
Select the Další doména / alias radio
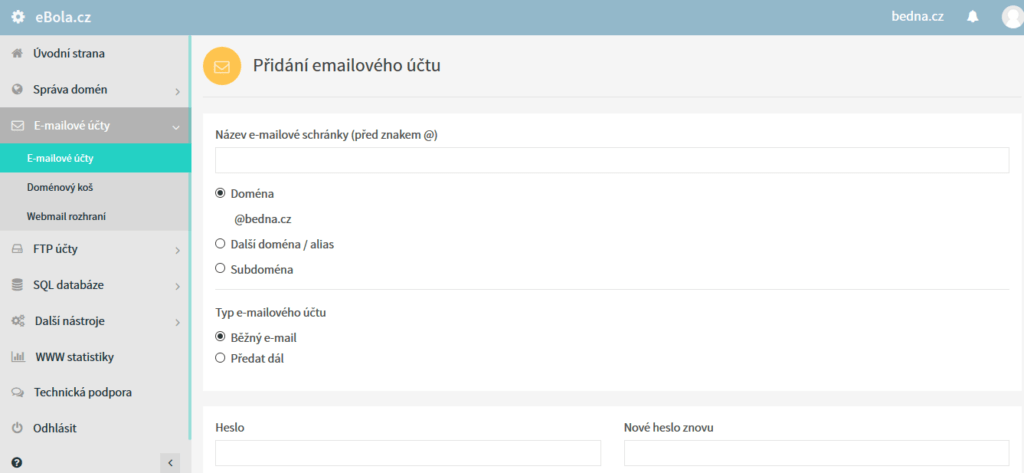(220, 244)
